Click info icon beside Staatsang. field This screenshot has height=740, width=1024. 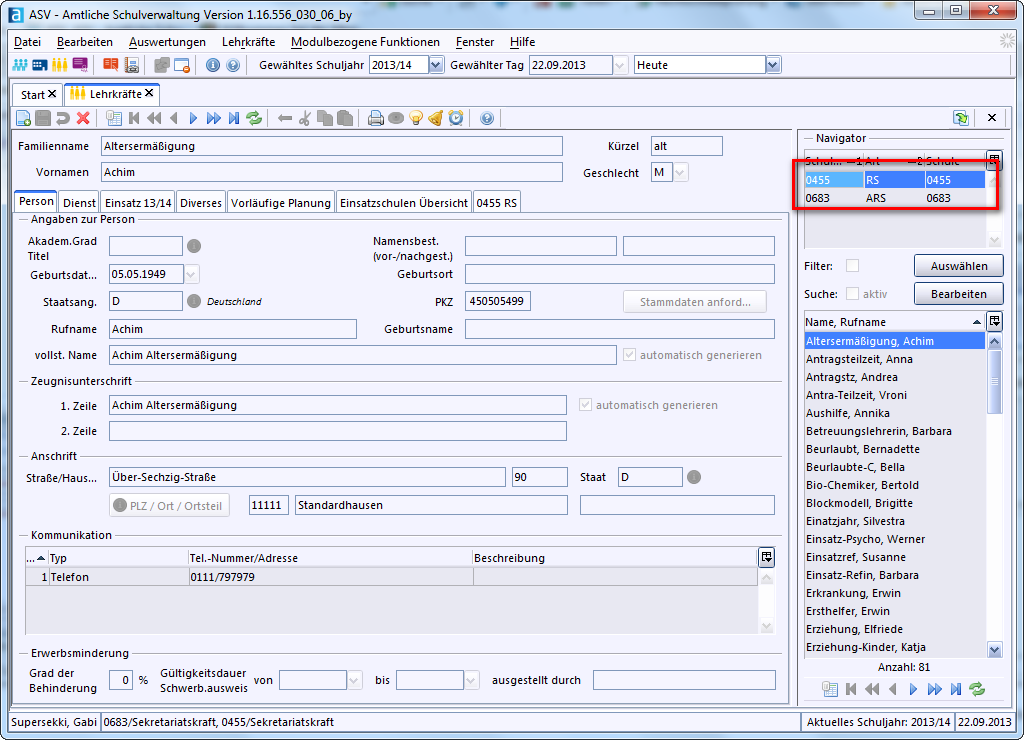(x=194, y=301)
